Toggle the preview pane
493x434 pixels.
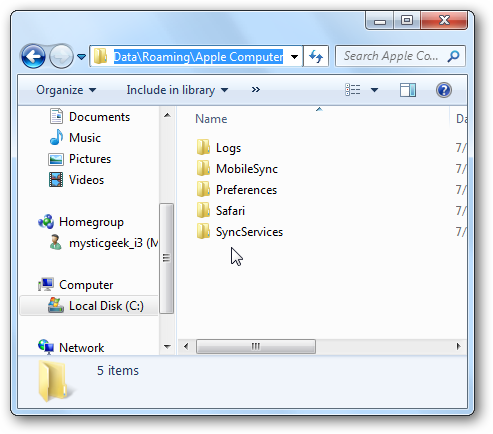click(408, 90)
